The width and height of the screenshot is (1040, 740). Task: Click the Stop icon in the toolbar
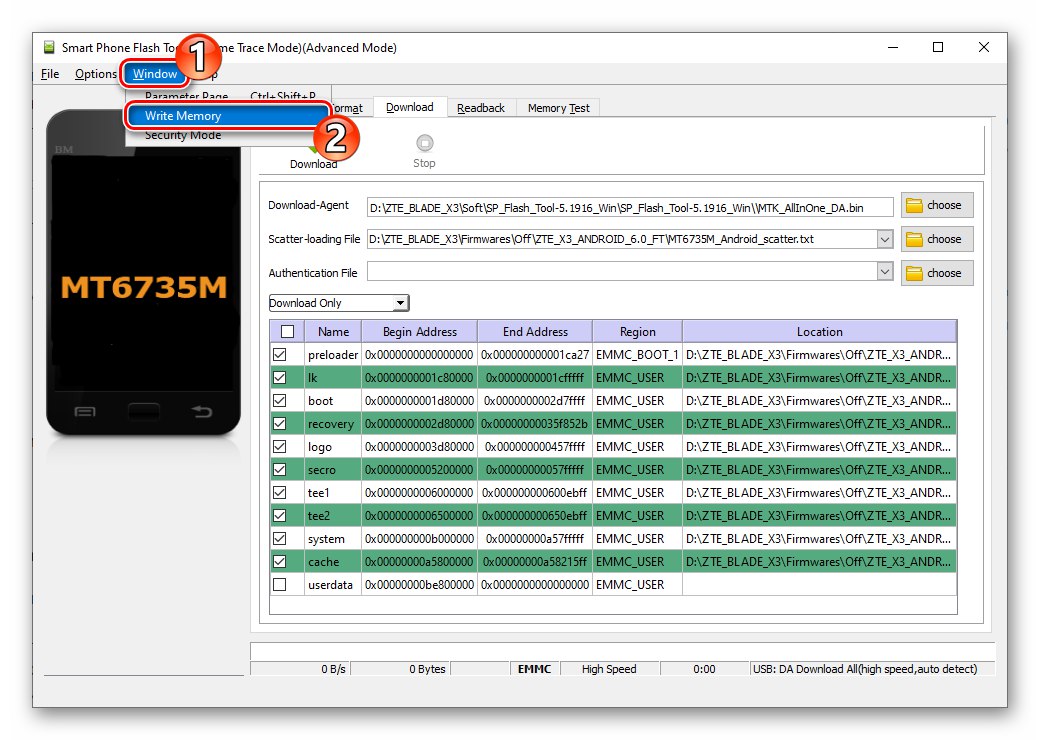click(424, 143)
